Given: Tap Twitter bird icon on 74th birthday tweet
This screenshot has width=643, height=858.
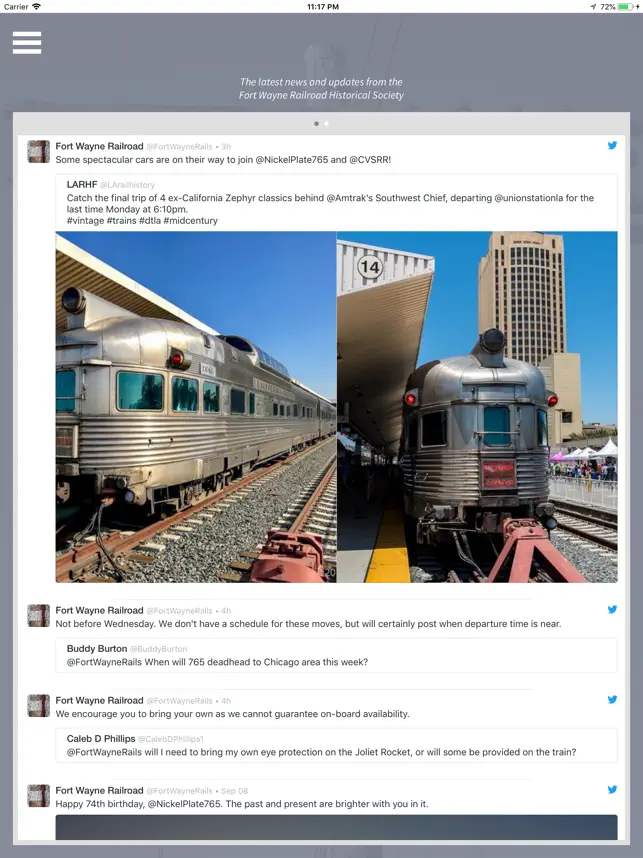Looking at the screenshot, I should tap(612, 790).
